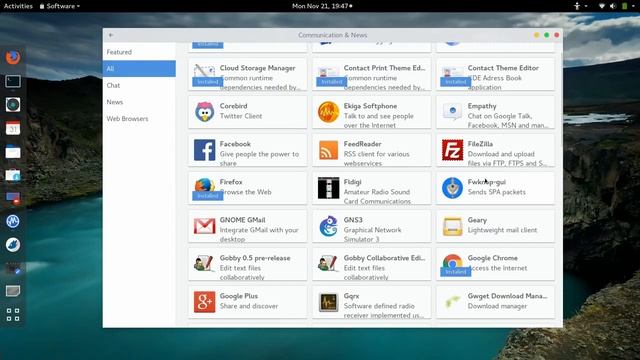The height and width of the screenshot is (360, 640).
Task: Click the Installed badge on Firefox
Action: pyautogui.click(x=208, y=196)
